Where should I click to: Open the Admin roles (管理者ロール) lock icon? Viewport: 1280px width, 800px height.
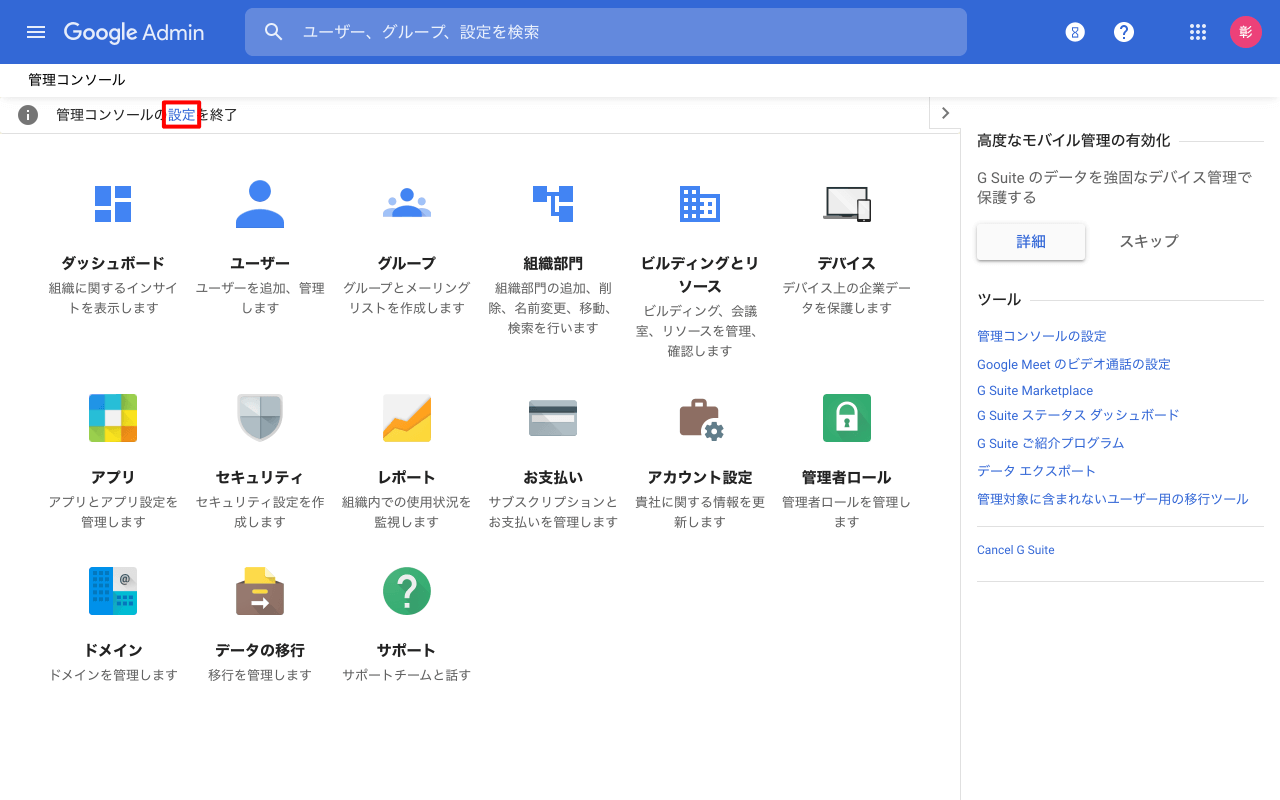(x=847, y=418)
